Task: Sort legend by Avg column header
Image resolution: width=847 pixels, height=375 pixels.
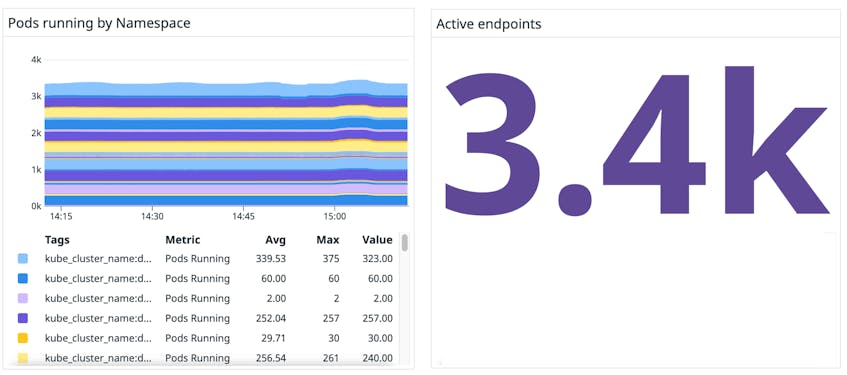Action: pyautogui.click(x=275, y=240)
